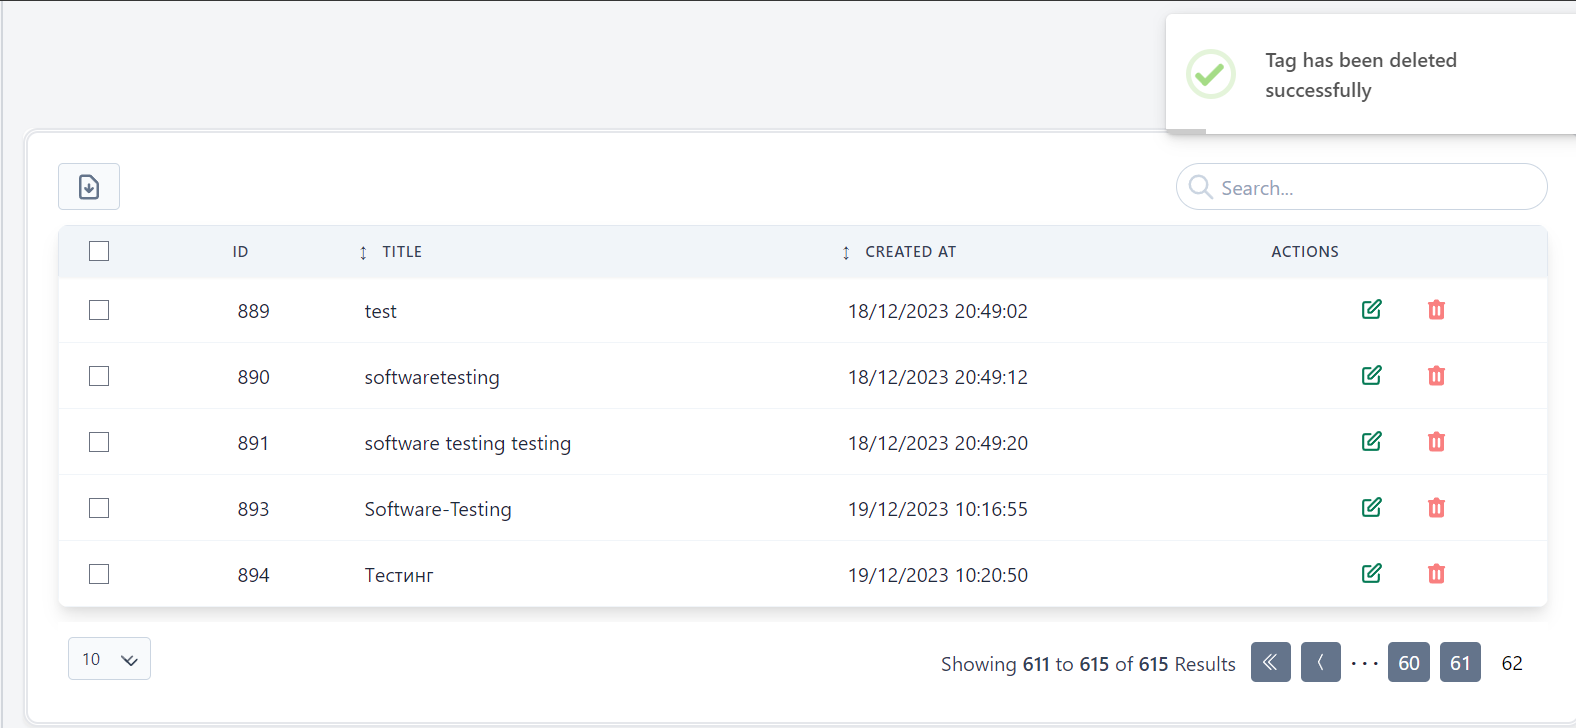Select checkbox for row ID 893
The image size is (1576, 728).
point(99,508)
